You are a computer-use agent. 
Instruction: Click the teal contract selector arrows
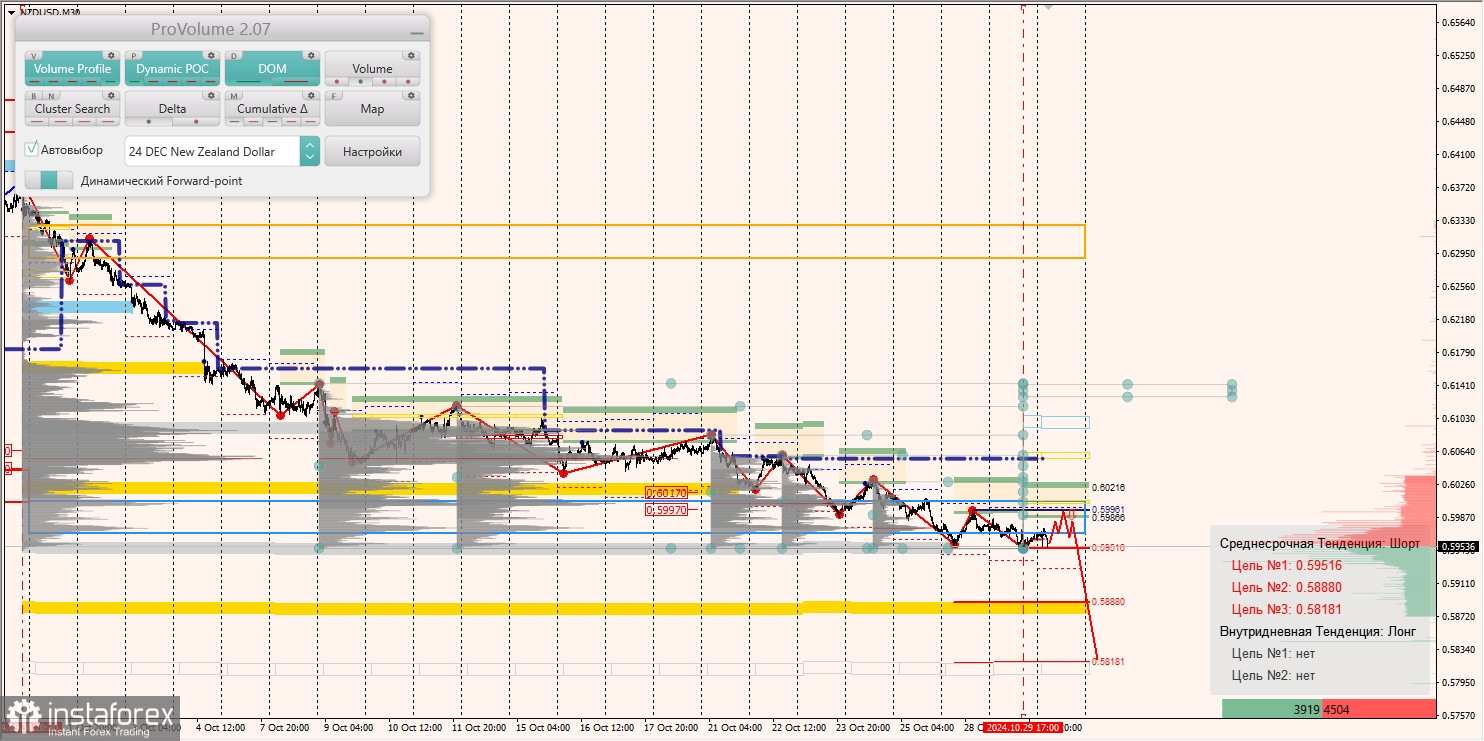tap(310, 152)
